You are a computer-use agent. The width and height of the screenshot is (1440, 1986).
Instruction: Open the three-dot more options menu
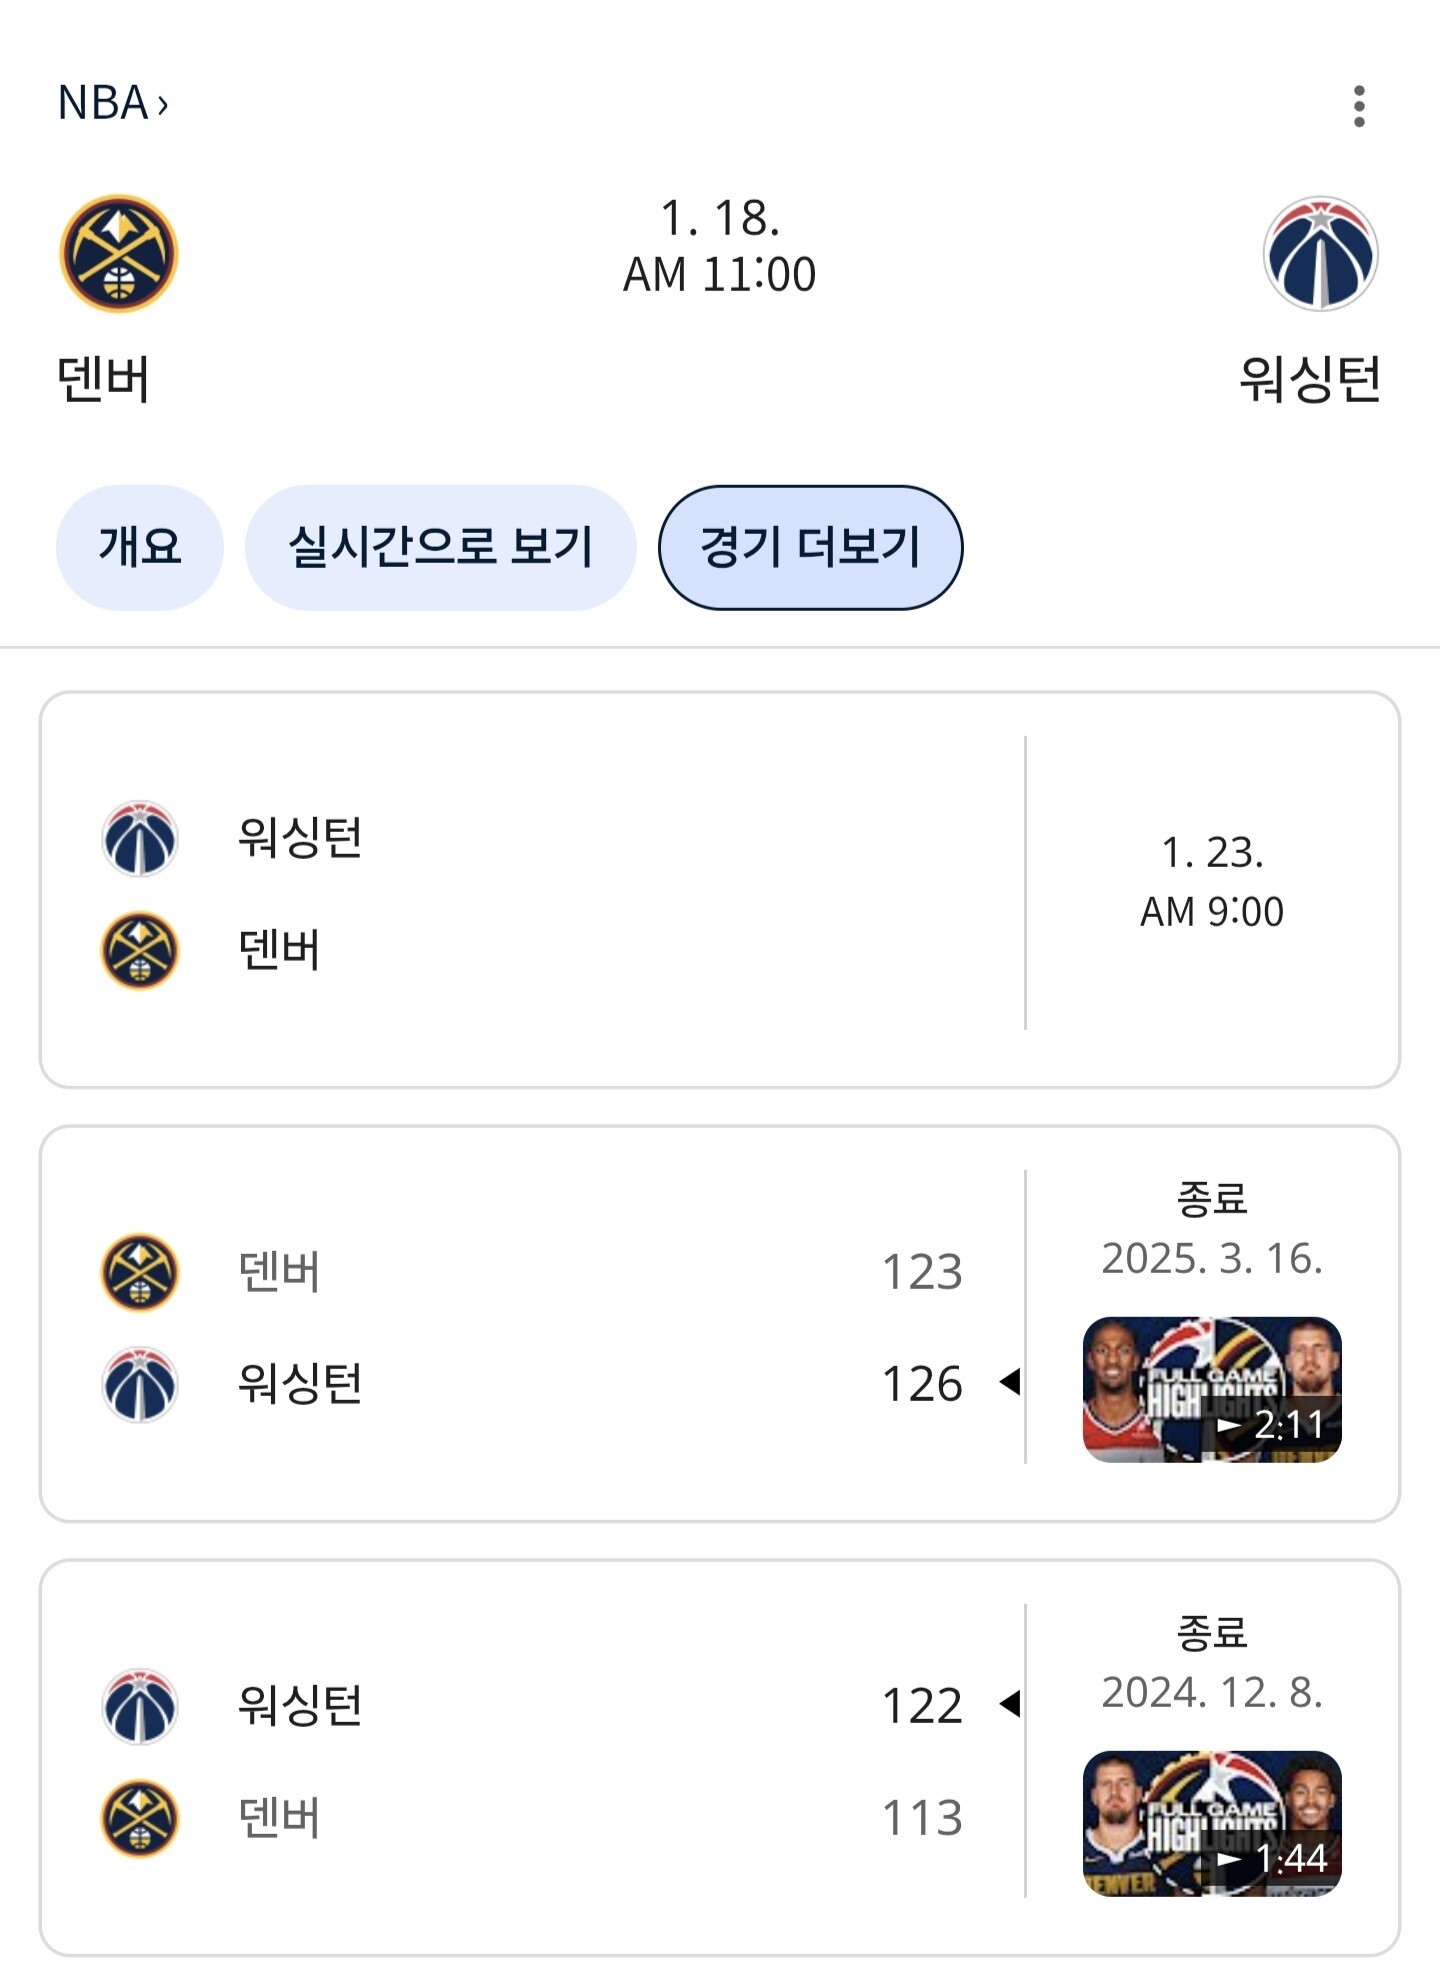pos(1358,106)
